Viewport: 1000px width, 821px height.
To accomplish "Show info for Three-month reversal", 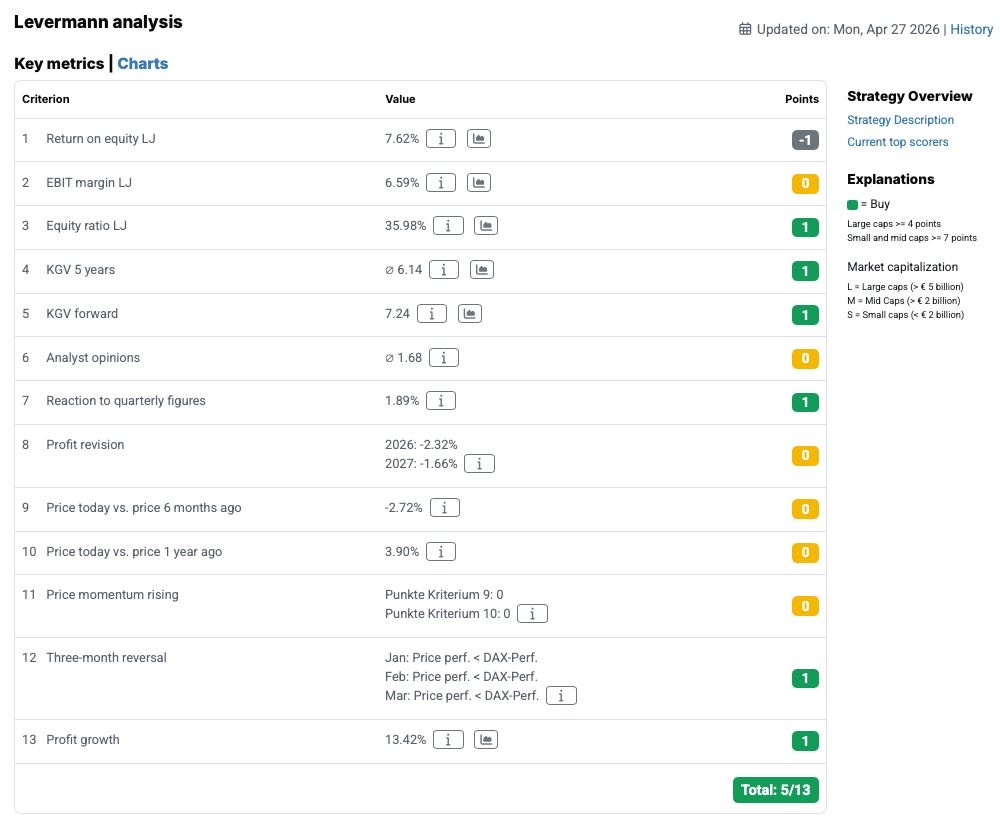I will 562,696.
